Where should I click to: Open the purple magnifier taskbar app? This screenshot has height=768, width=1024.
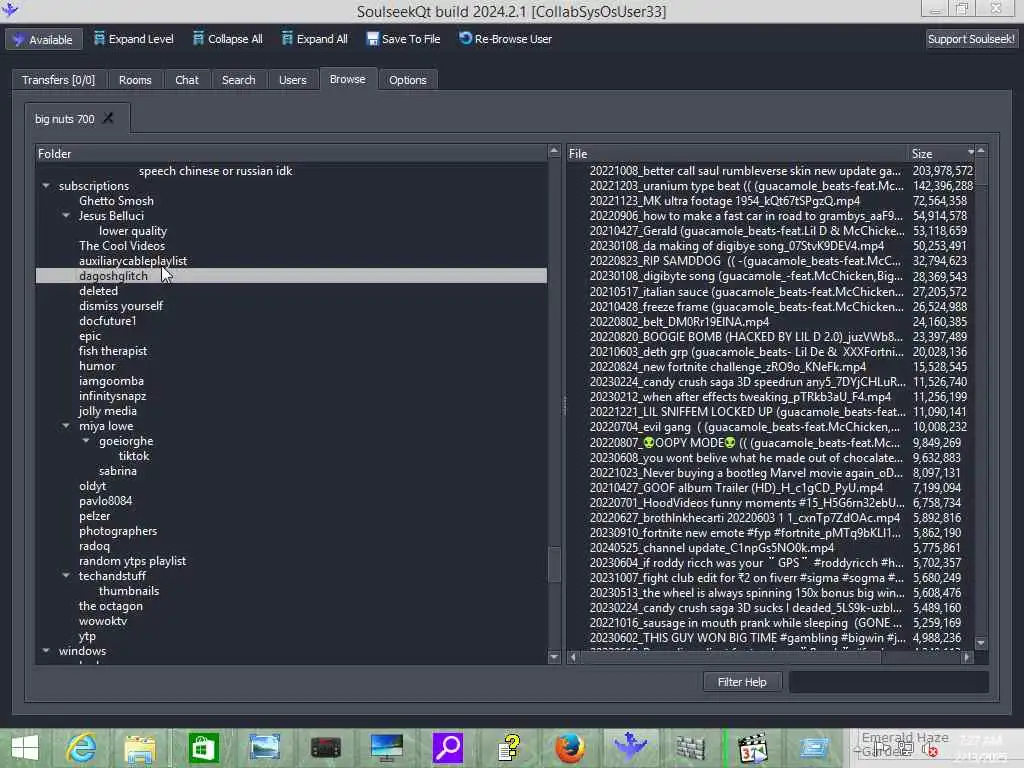pos(448,748)
